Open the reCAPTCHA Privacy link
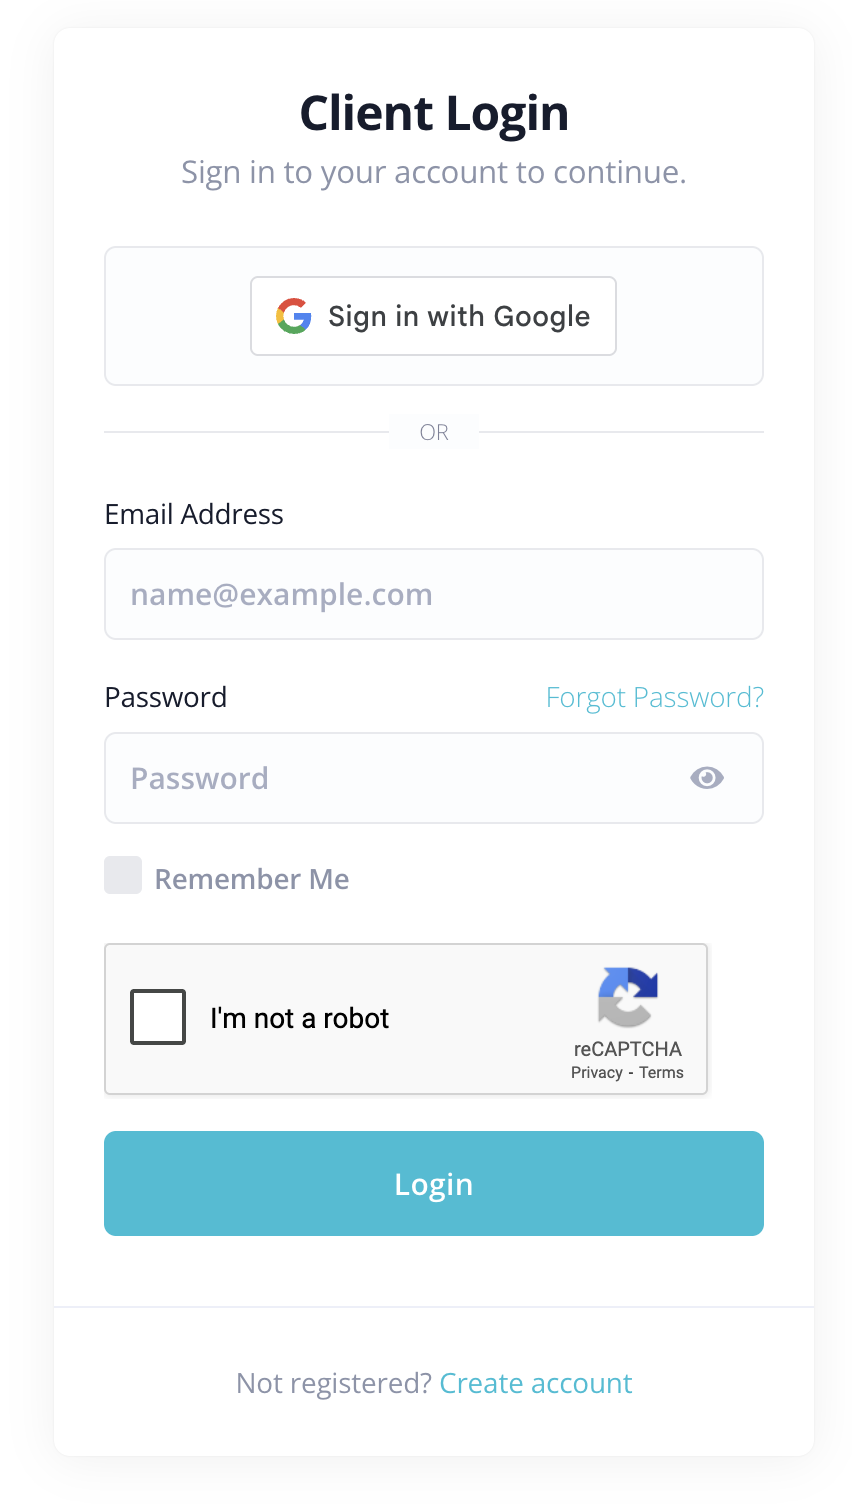The width and height of the screenshot is (852, 1504). click(597, 1072)
